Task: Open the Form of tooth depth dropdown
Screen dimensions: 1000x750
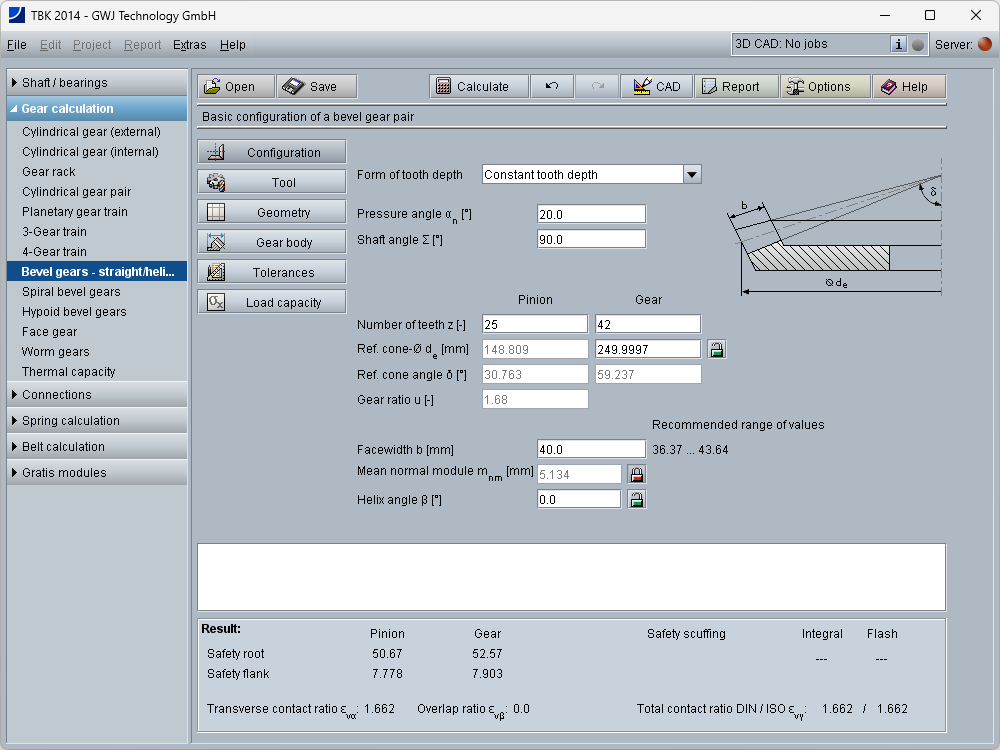Action: [691, 175]
